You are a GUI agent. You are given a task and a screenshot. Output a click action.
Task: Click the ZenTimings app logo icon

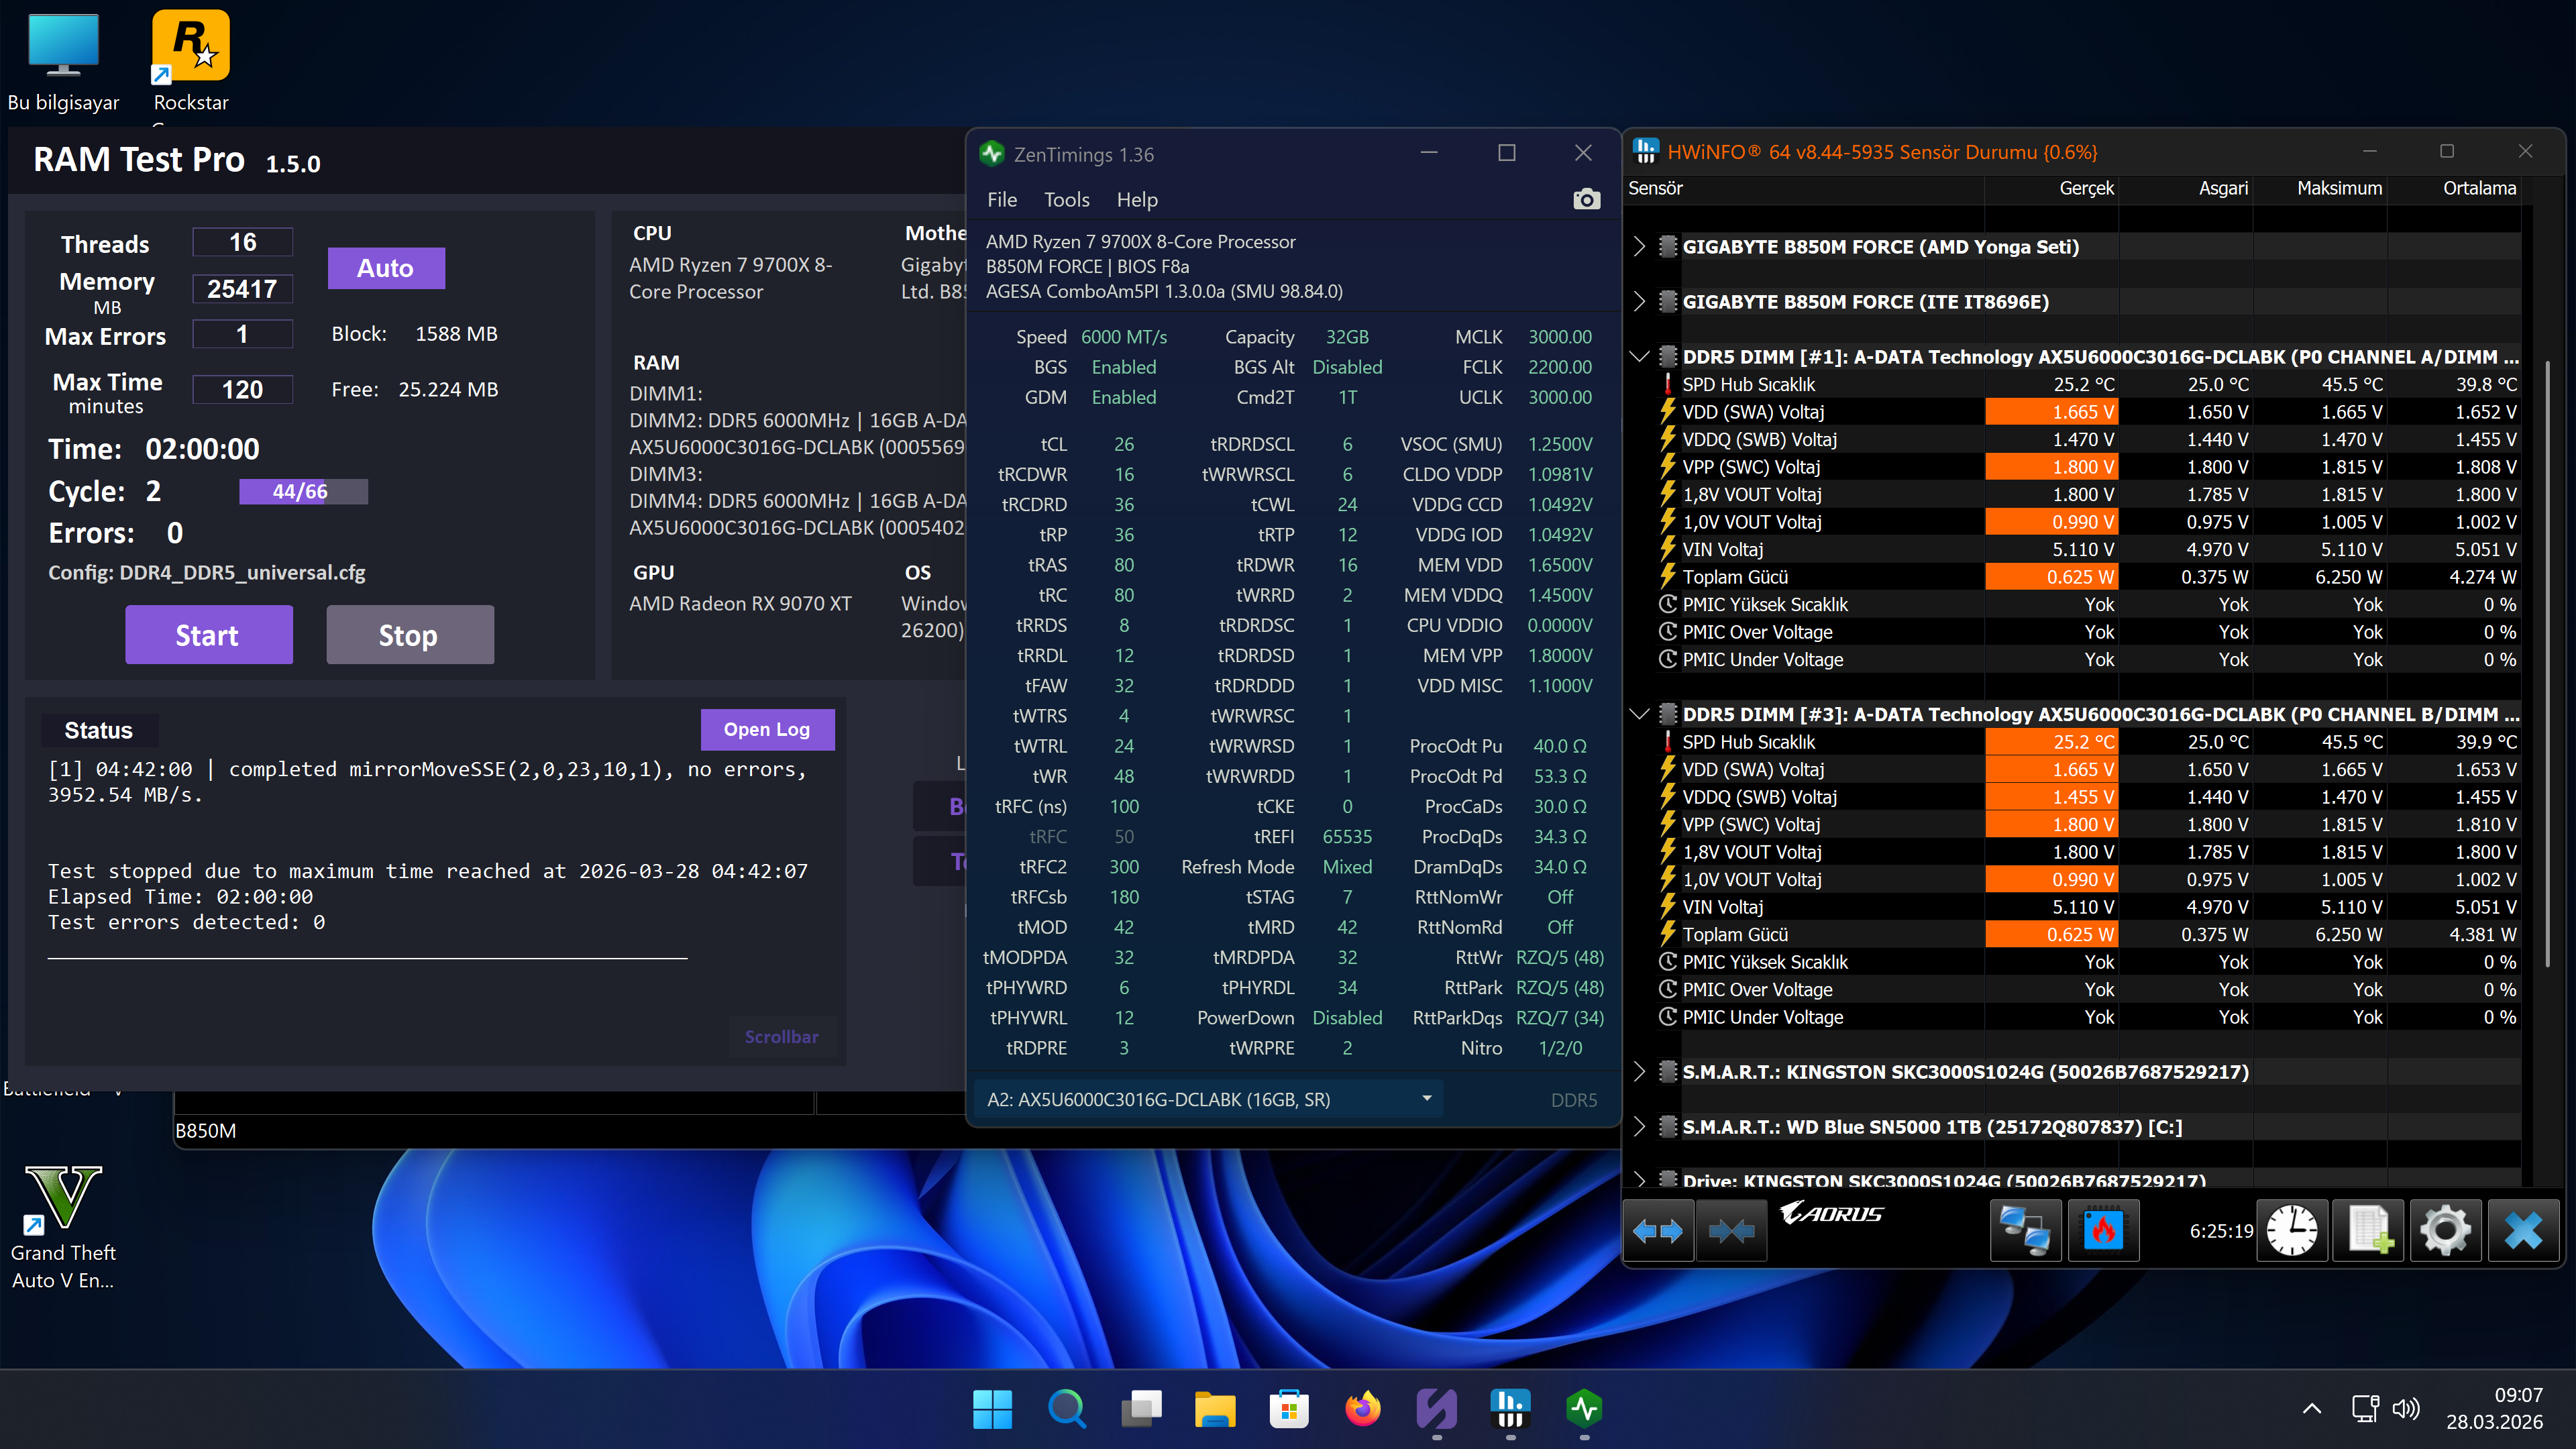point(992,154)
